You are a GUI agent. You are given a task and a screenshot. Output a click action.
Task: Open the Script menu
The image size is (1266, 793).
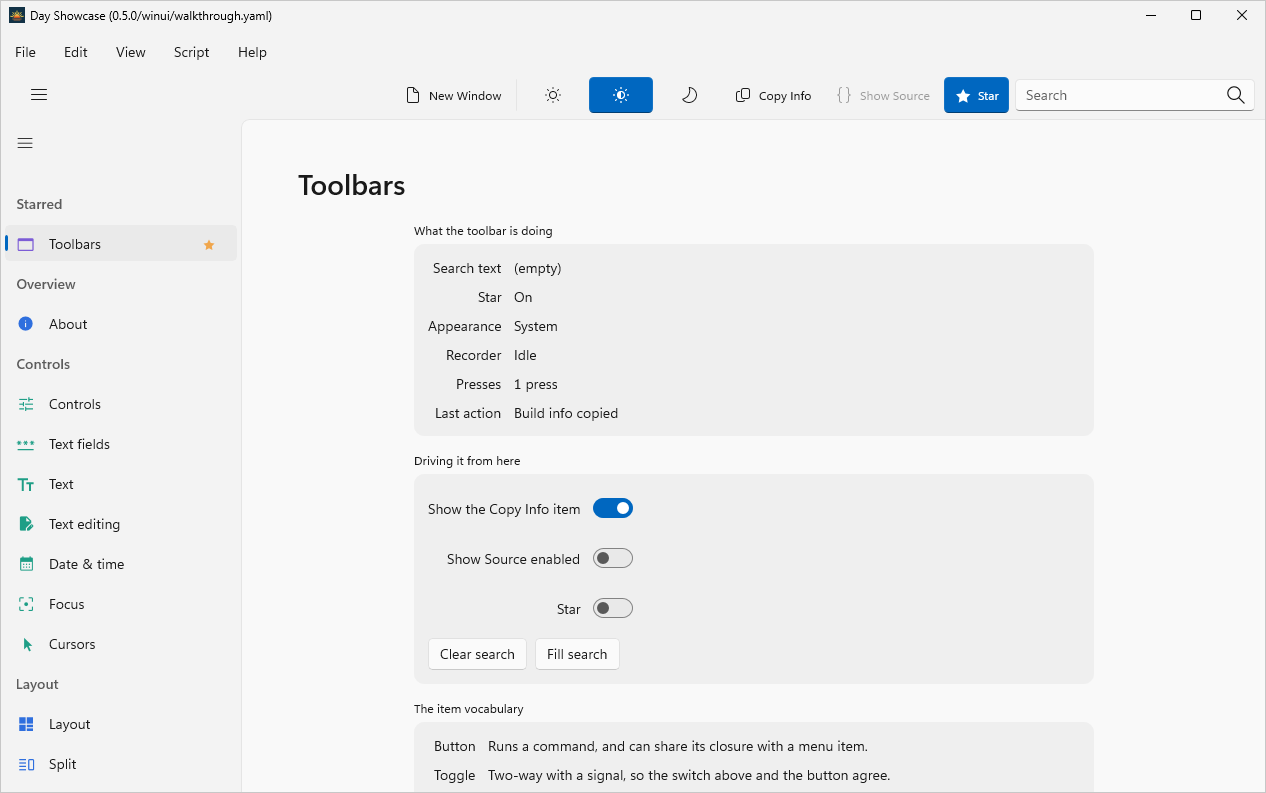(191, 52)
